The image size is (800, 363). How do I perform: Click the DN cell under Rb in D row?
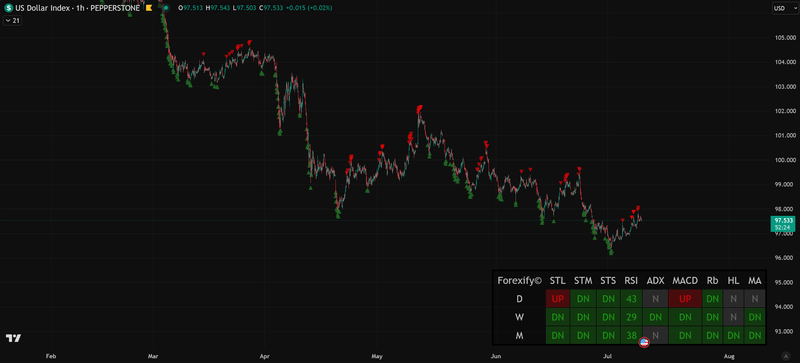point(712,299)
